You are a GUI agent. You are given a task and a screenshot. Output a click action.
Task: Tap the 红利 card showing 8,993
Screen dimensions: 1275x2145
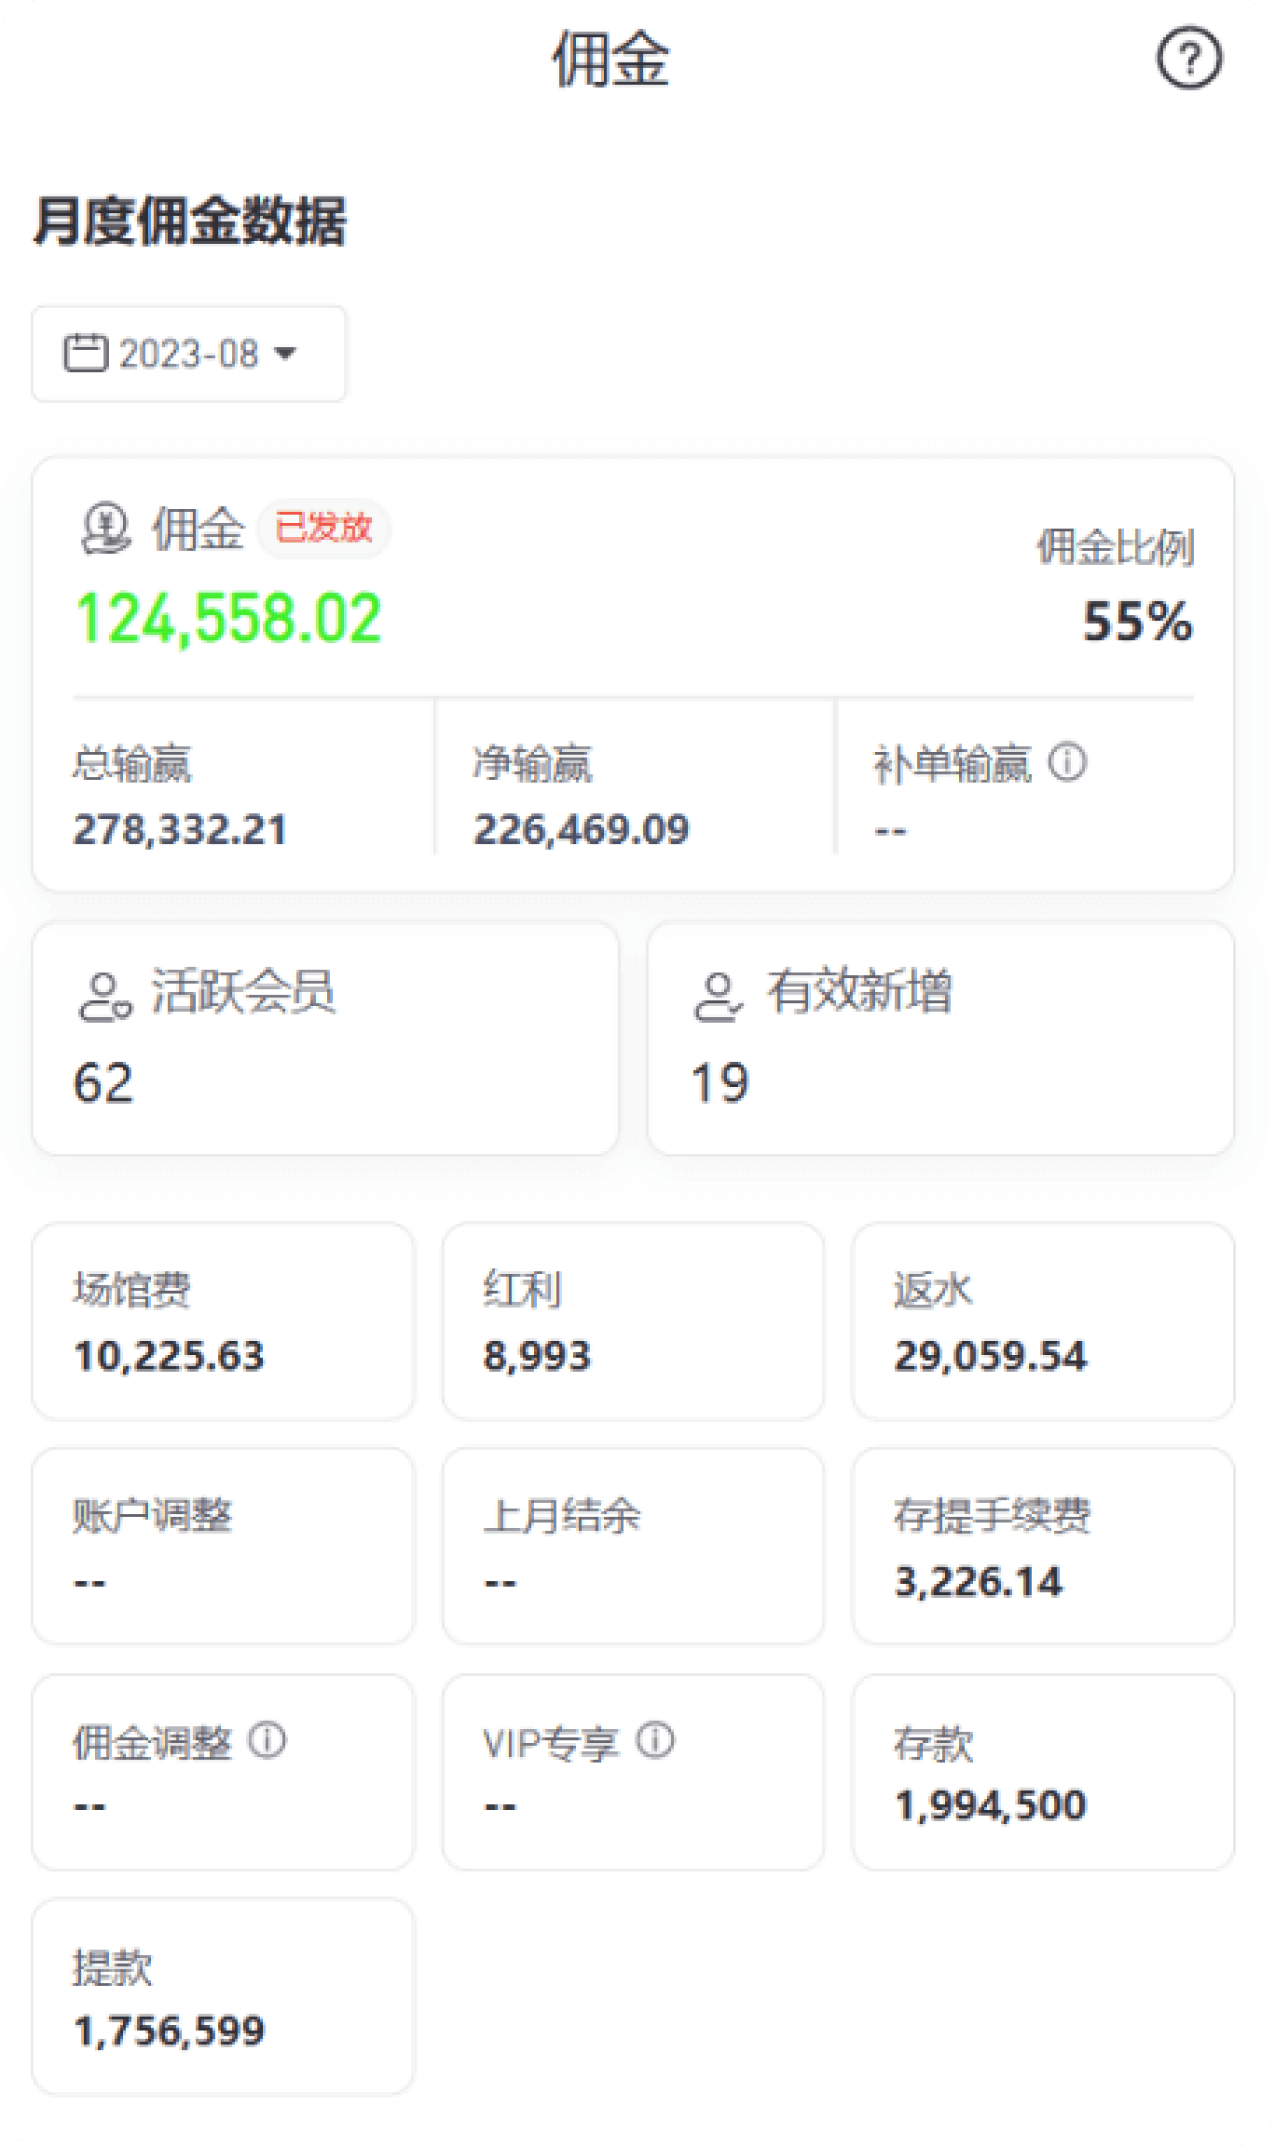pos(633,1320)
